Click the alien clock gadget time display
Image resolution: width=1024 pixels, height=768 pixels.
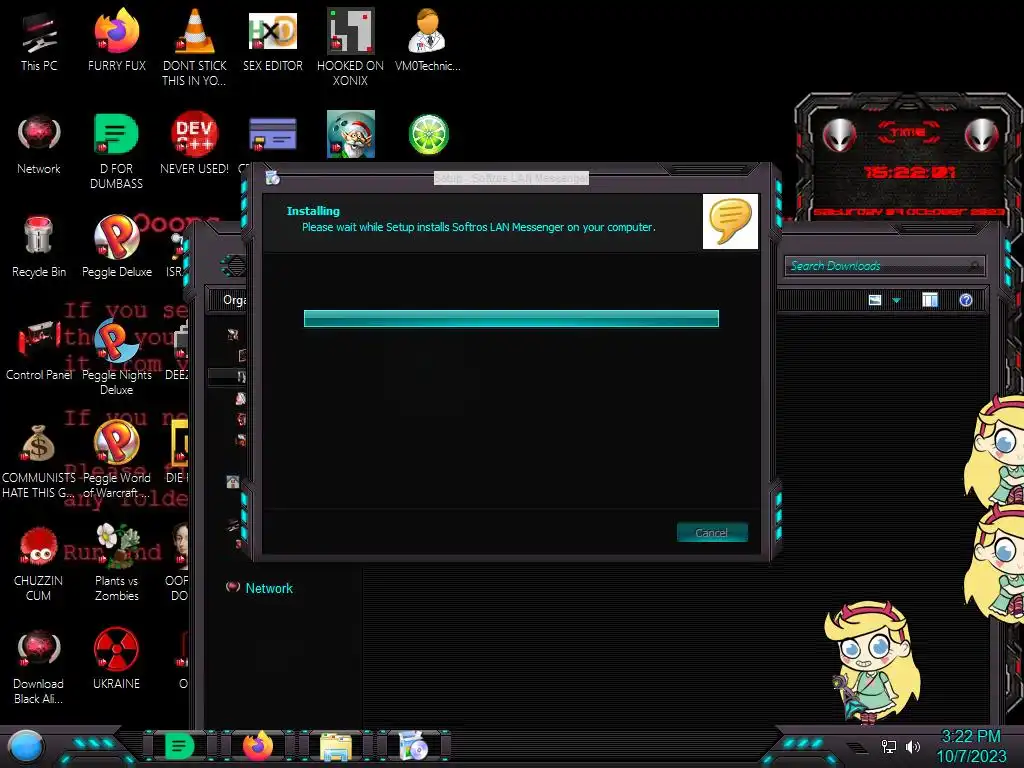pyautogui.click(x=910, y=172)
